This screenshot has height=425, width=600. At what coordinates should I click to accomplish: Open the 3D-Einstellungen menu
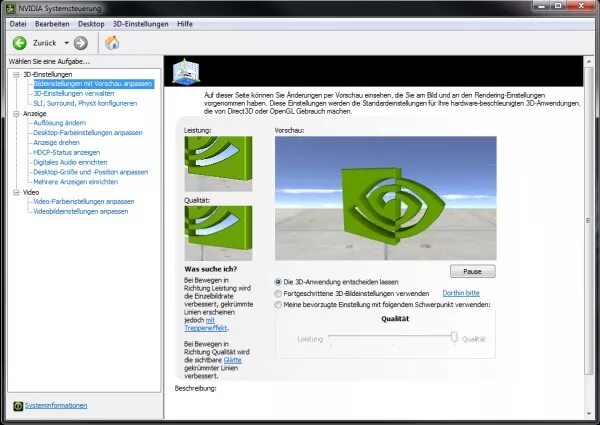coord(140,24)
